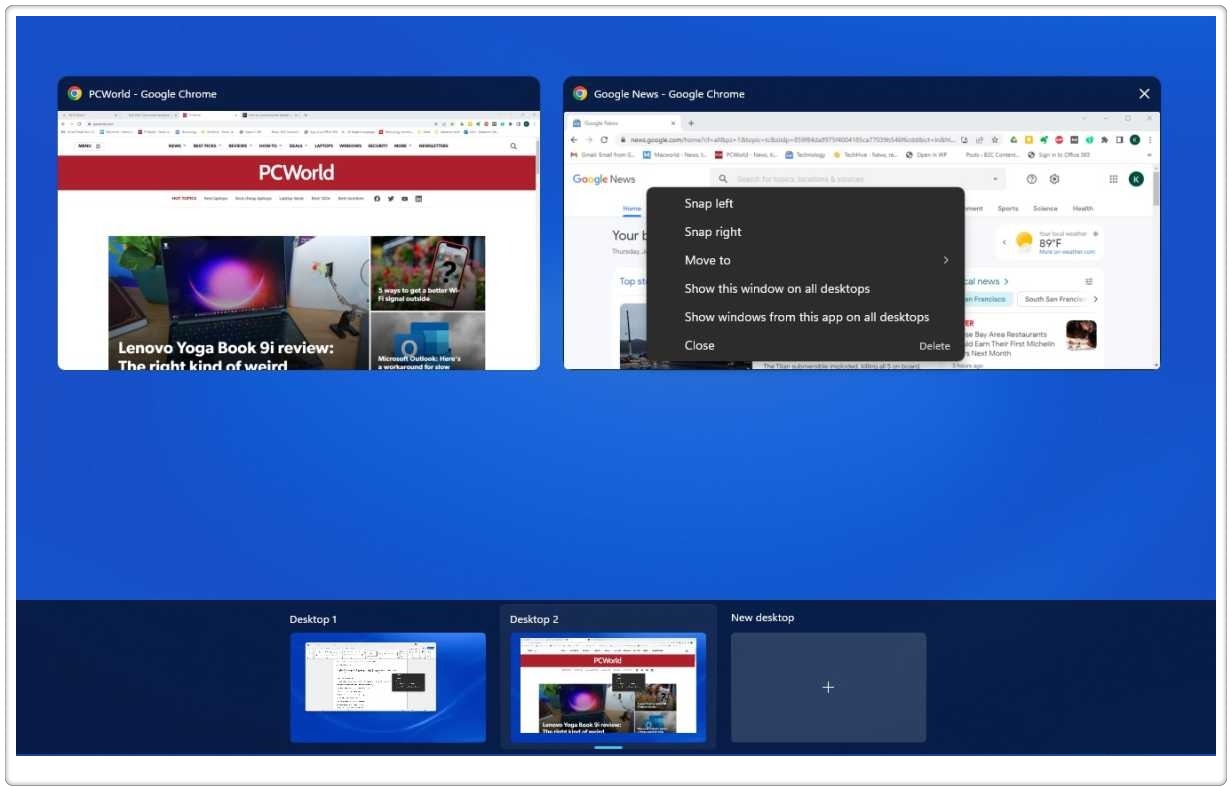Expand the Move to submenu
Image resolution: width=1232 pixels, height=791 pixels.
point(805,260)
